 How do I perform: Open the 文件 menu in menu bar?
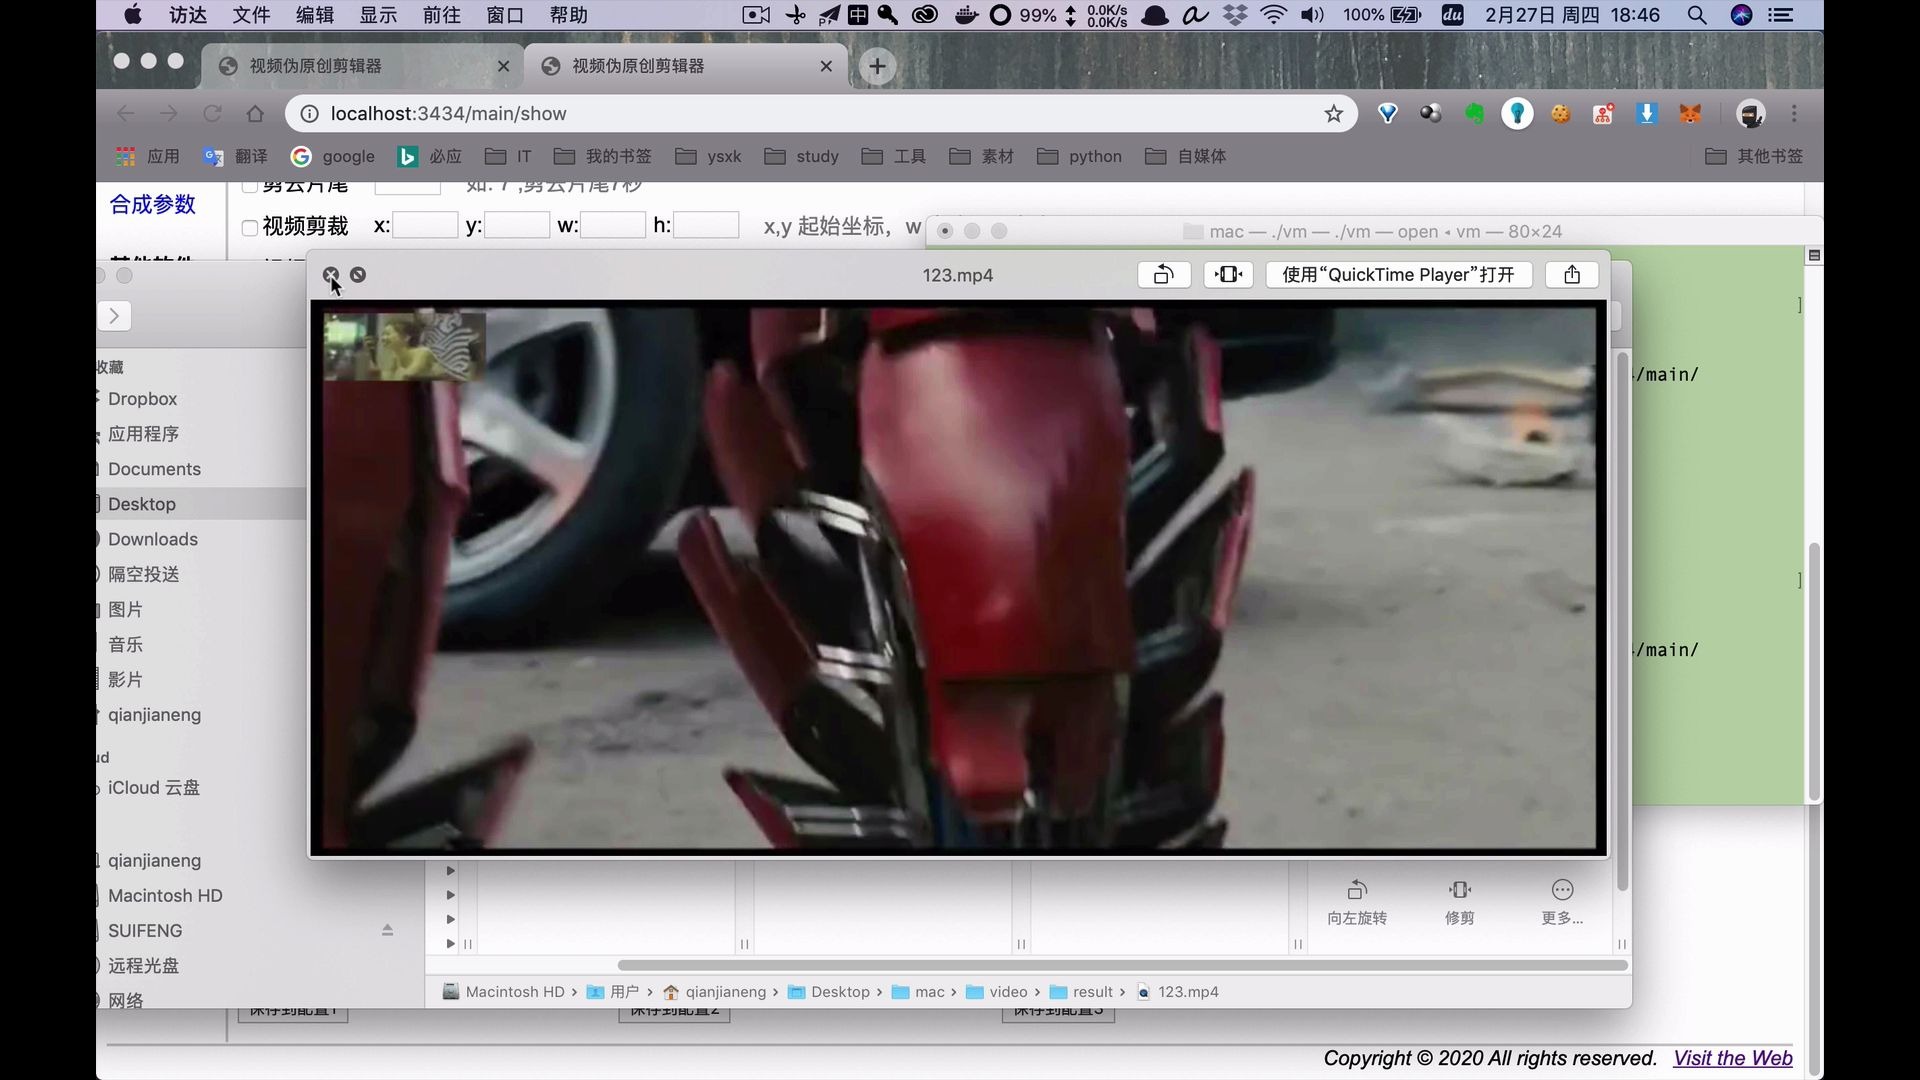tap(251, 15)
